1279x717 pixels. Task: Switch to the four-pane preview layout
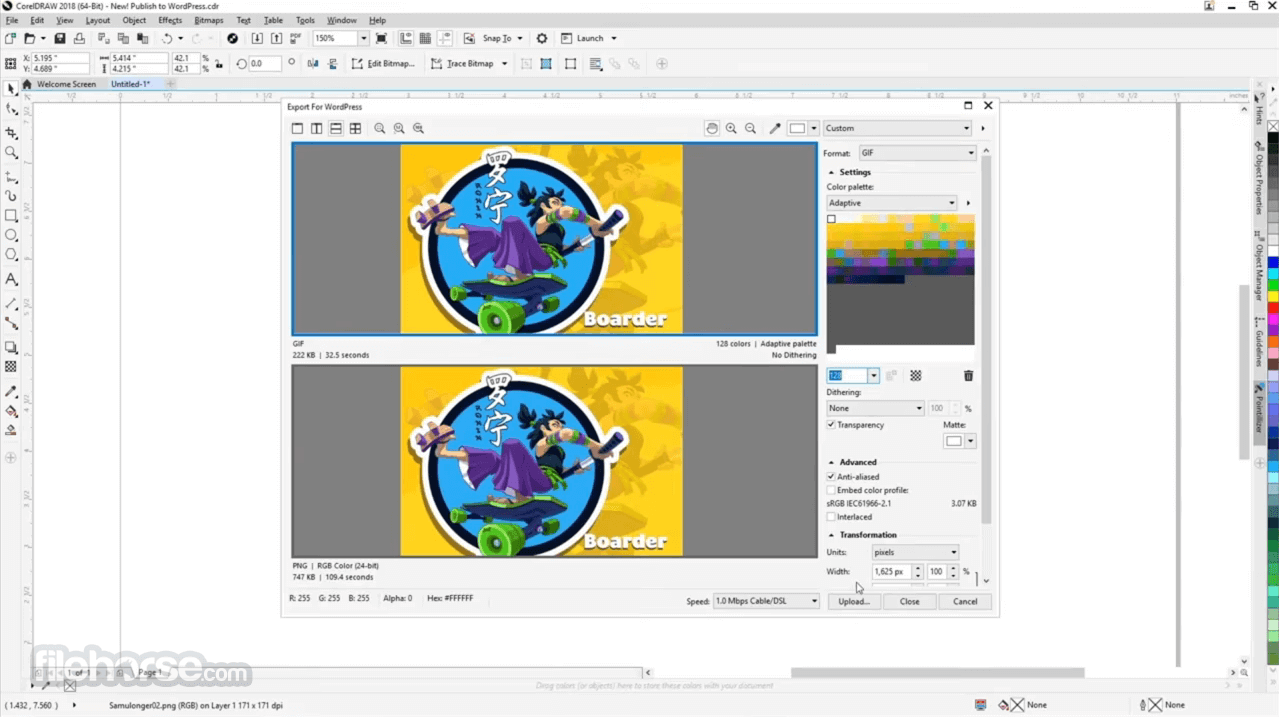coord(355,128)
